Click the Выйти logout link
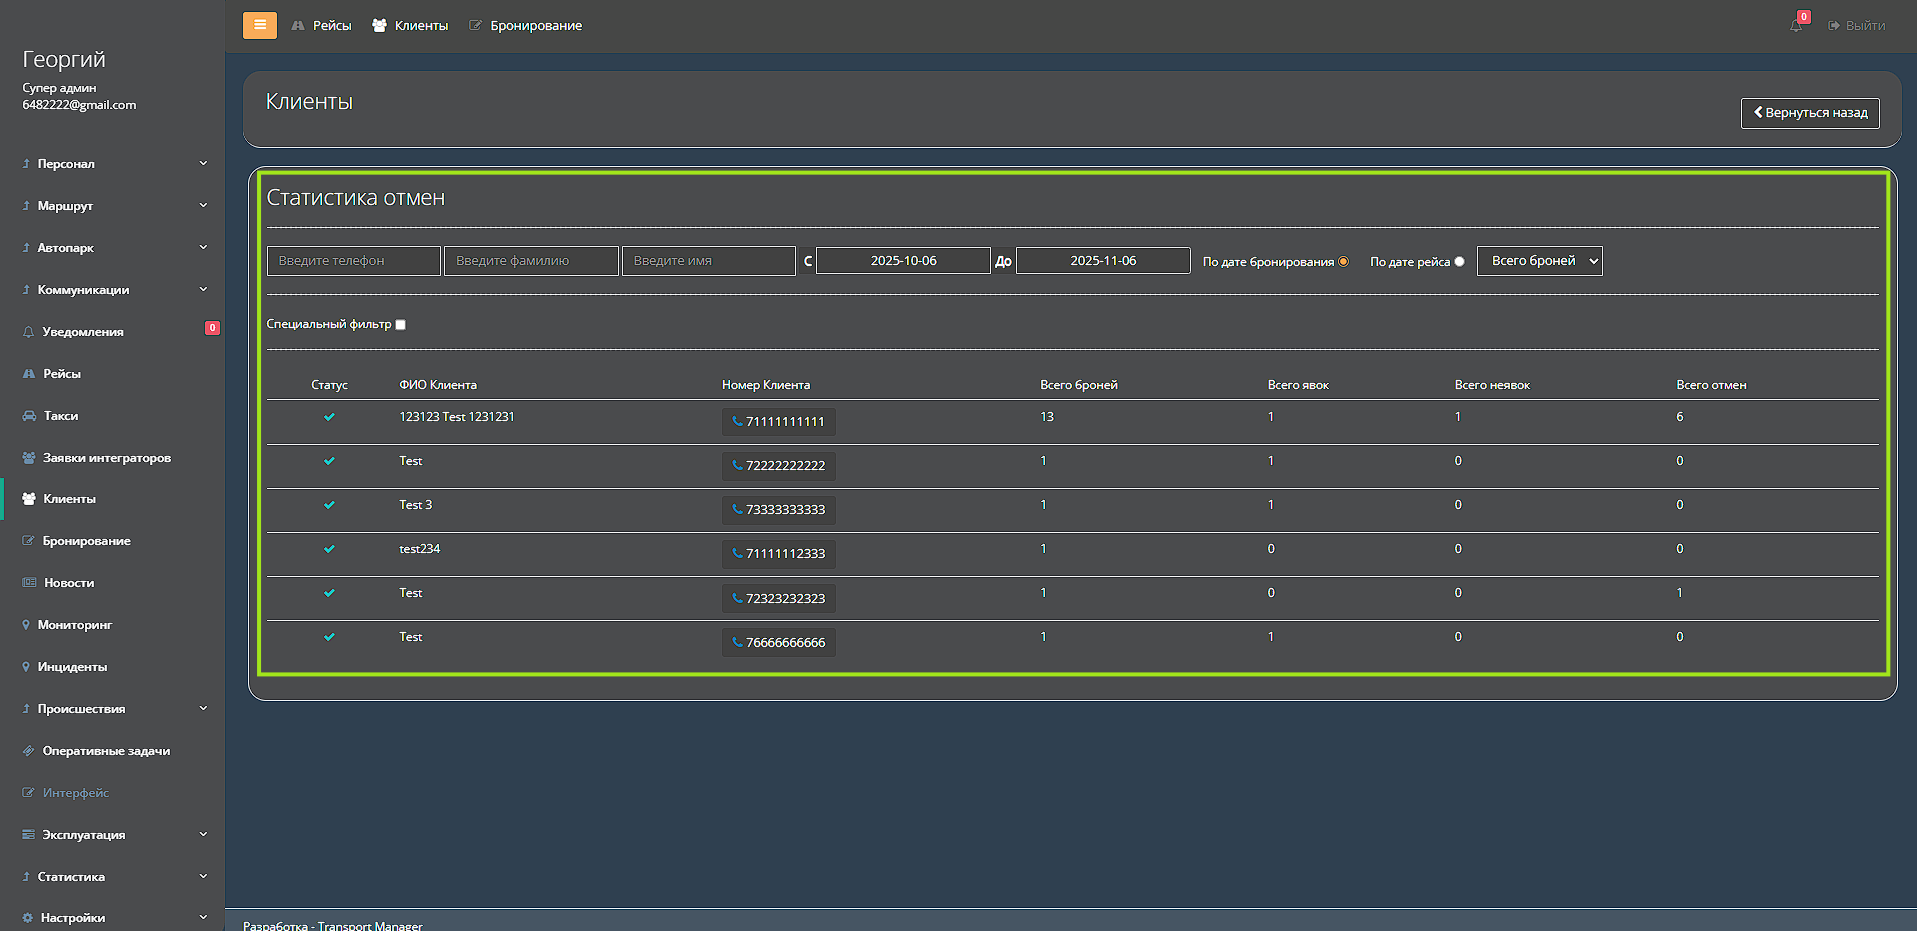Viewport: 1917px width, 931px height. click(1857, 26)
